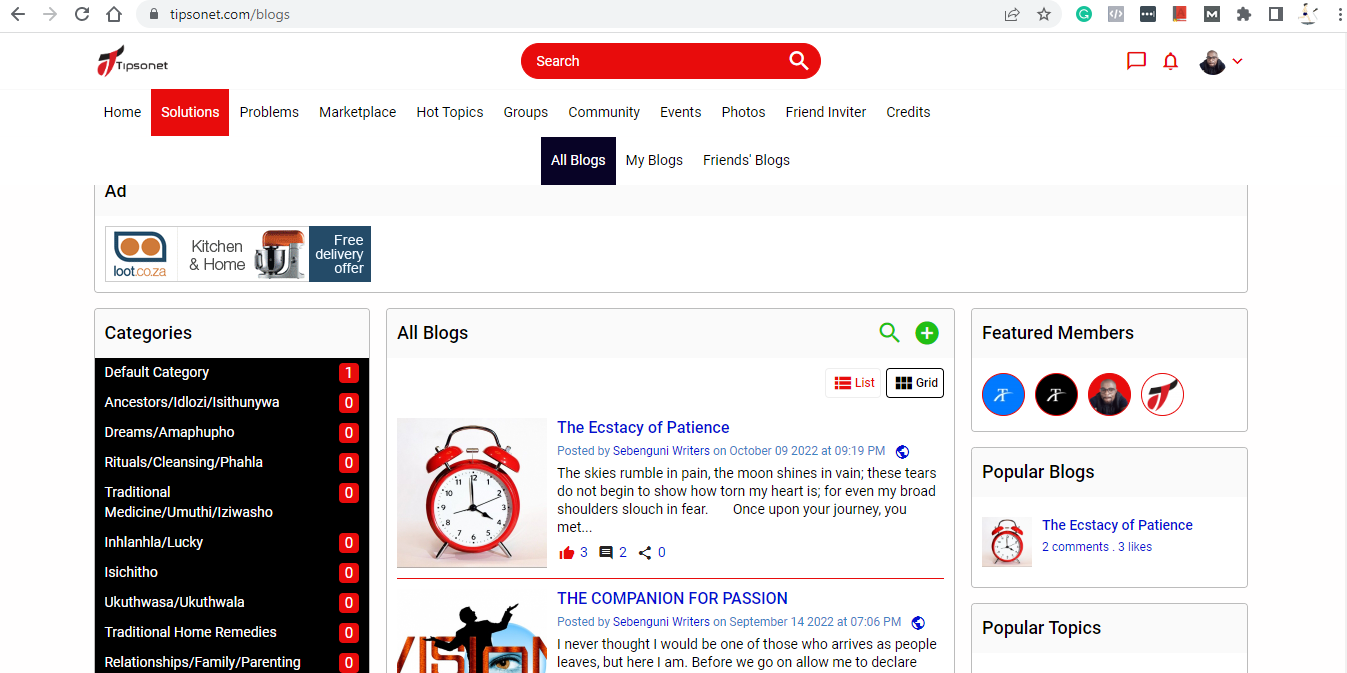Switch to Grid view
This screenshot has height=673, width=1347.
click(x=915, y=383)
